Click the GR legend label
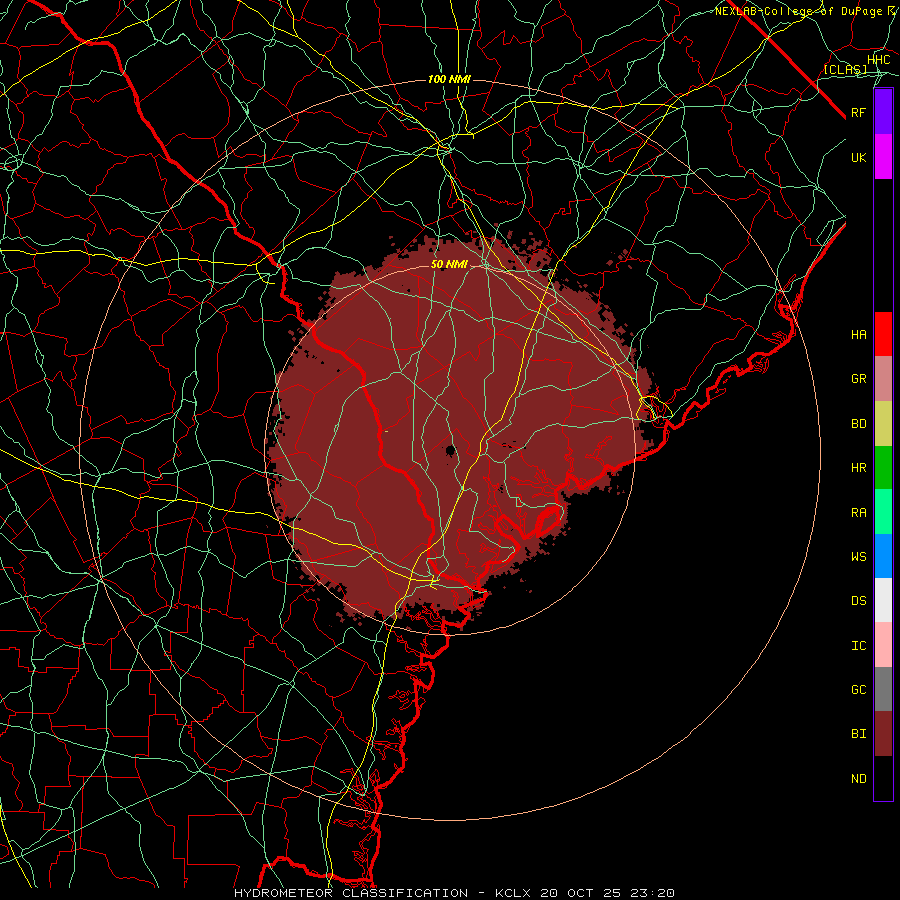This screenshot has width=900, height=900. [858, 379]
